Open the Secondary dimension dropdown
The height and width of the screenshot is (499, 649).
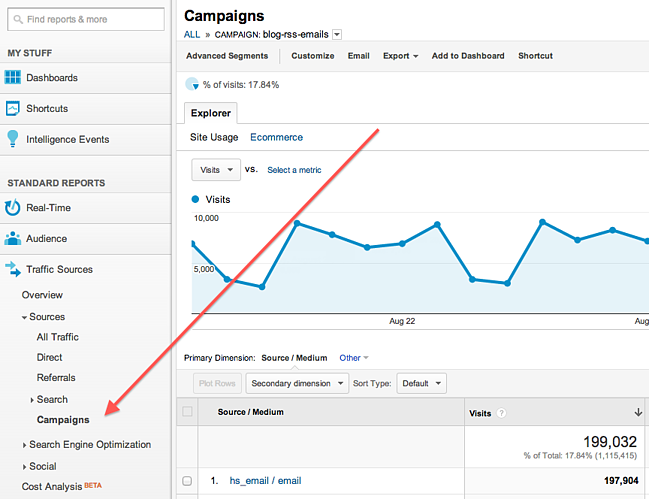[x=297, y=383]
